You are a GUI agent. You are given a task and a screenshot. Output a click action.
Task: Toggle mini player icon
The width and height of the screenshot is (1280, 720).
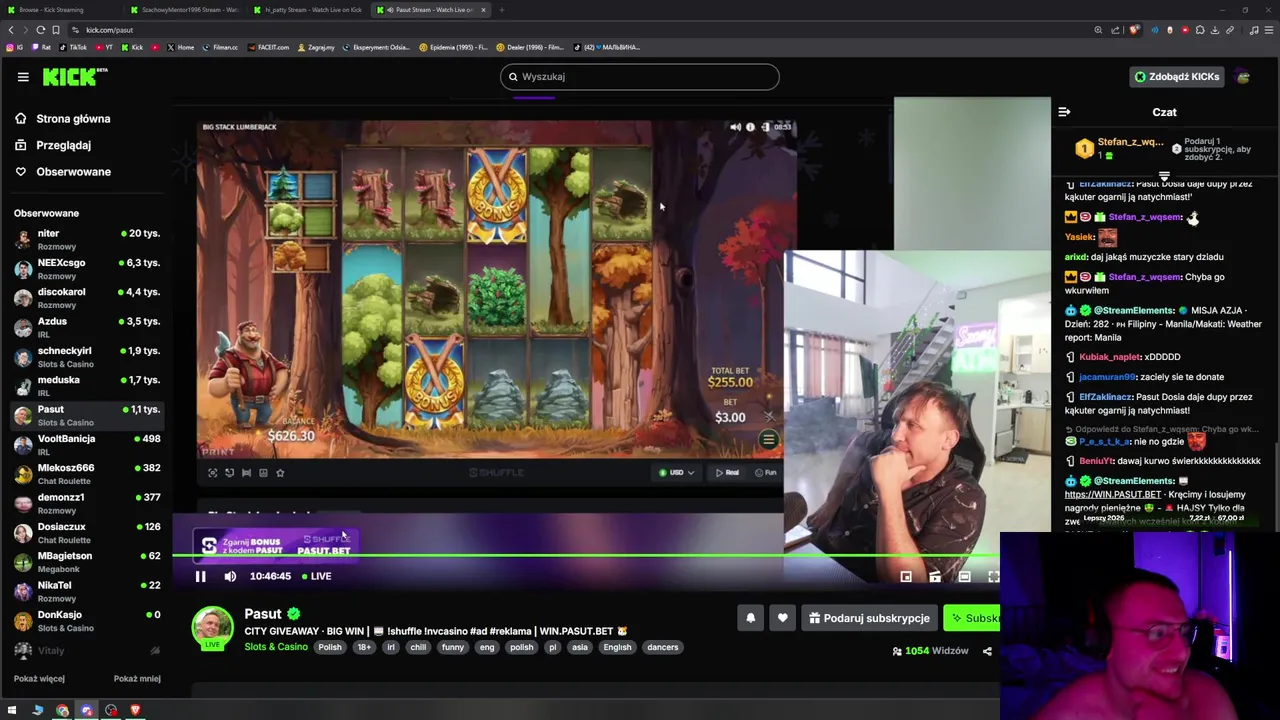906,576
